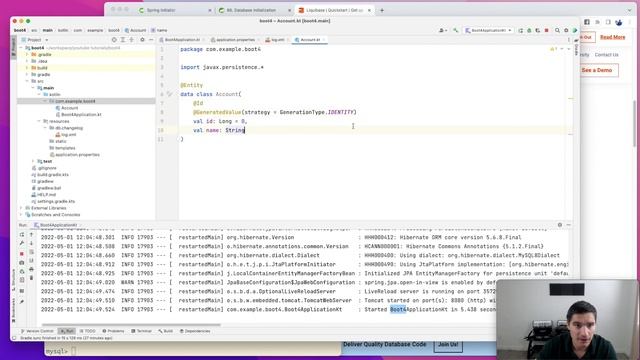The image size is (640, 360).
Task: Rerun application using toolbar rerun icon
Action: point(520,30)
